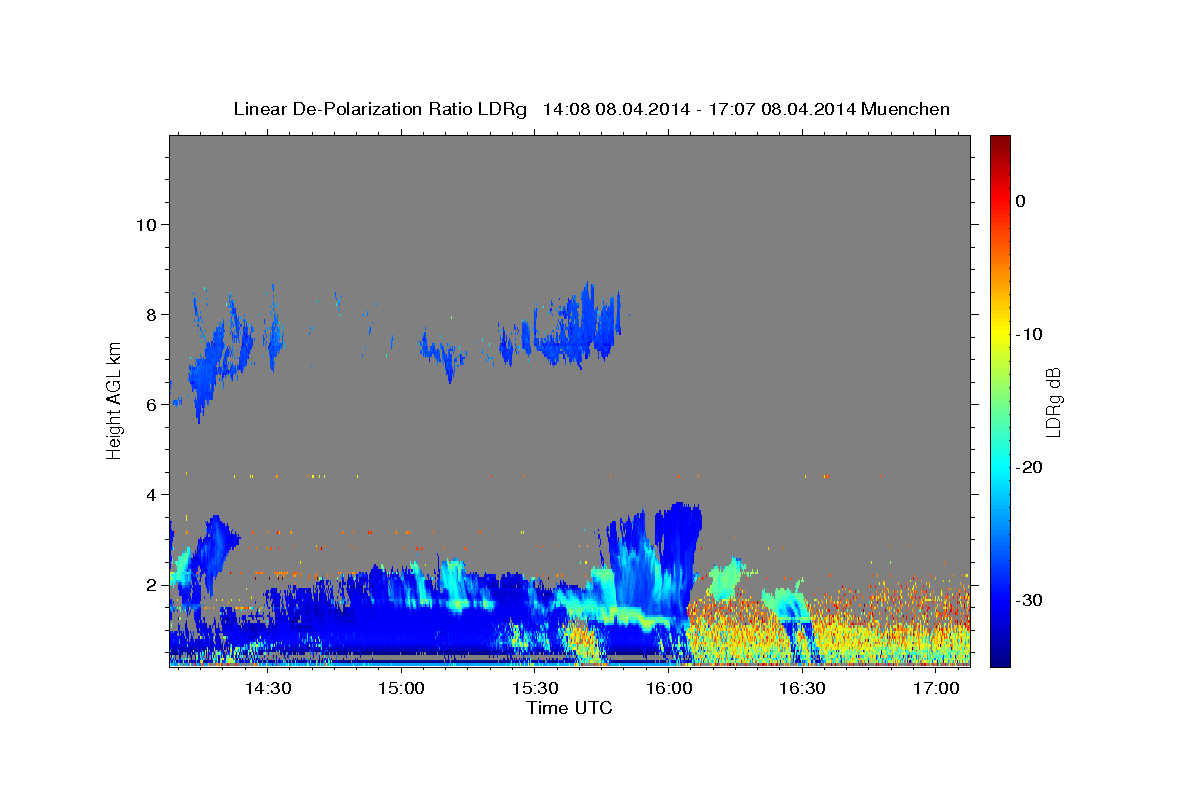Click the 17:00 time tick label
This screenshot has height=800, width=1200.
[x=936, y=689]
